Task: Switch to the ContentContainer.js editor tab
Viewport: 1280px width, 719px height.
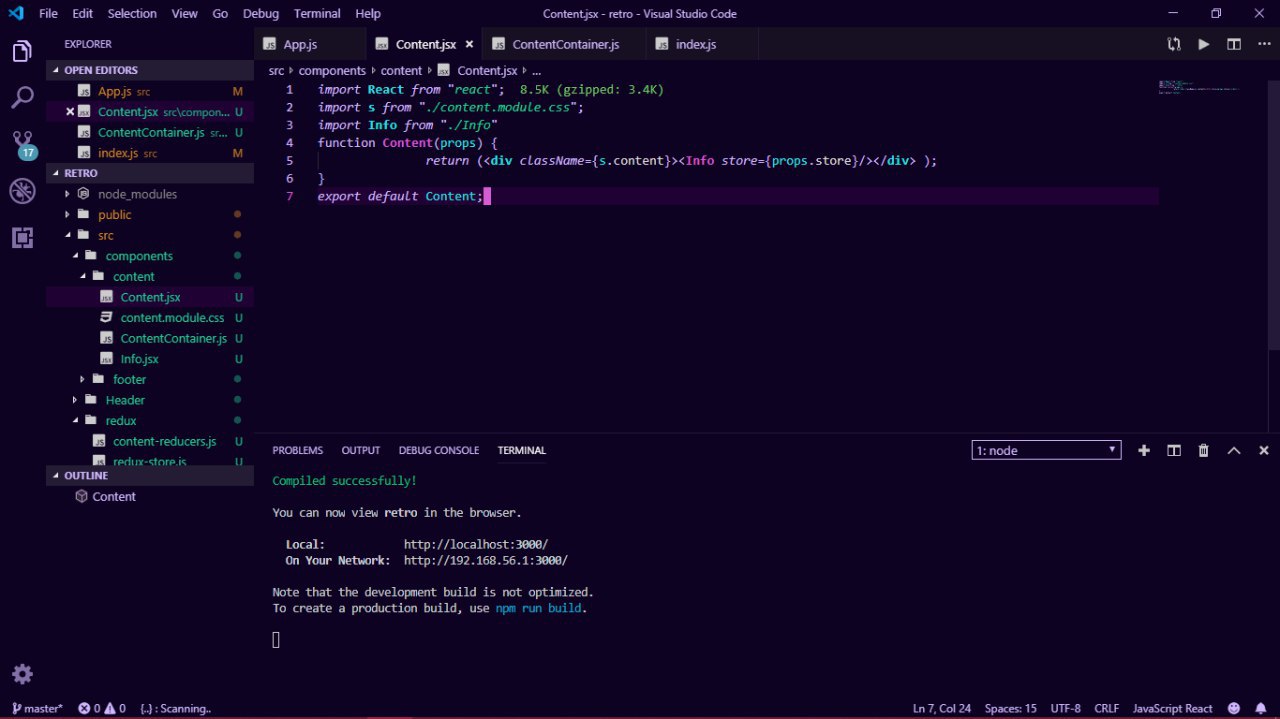Action: tap(565, 45)
